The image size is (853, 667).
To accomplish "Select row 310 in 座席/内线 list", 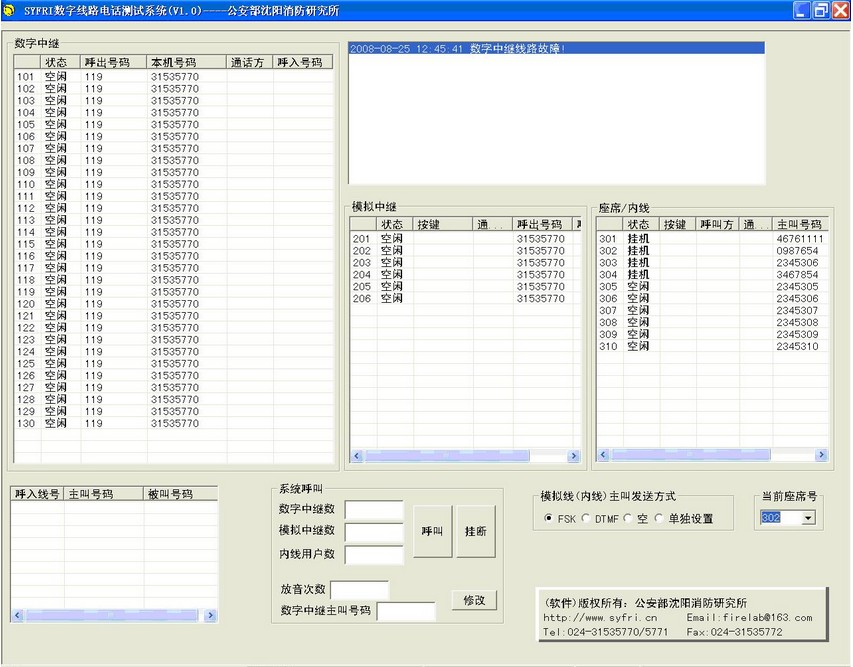I will (x=712, y=347).
